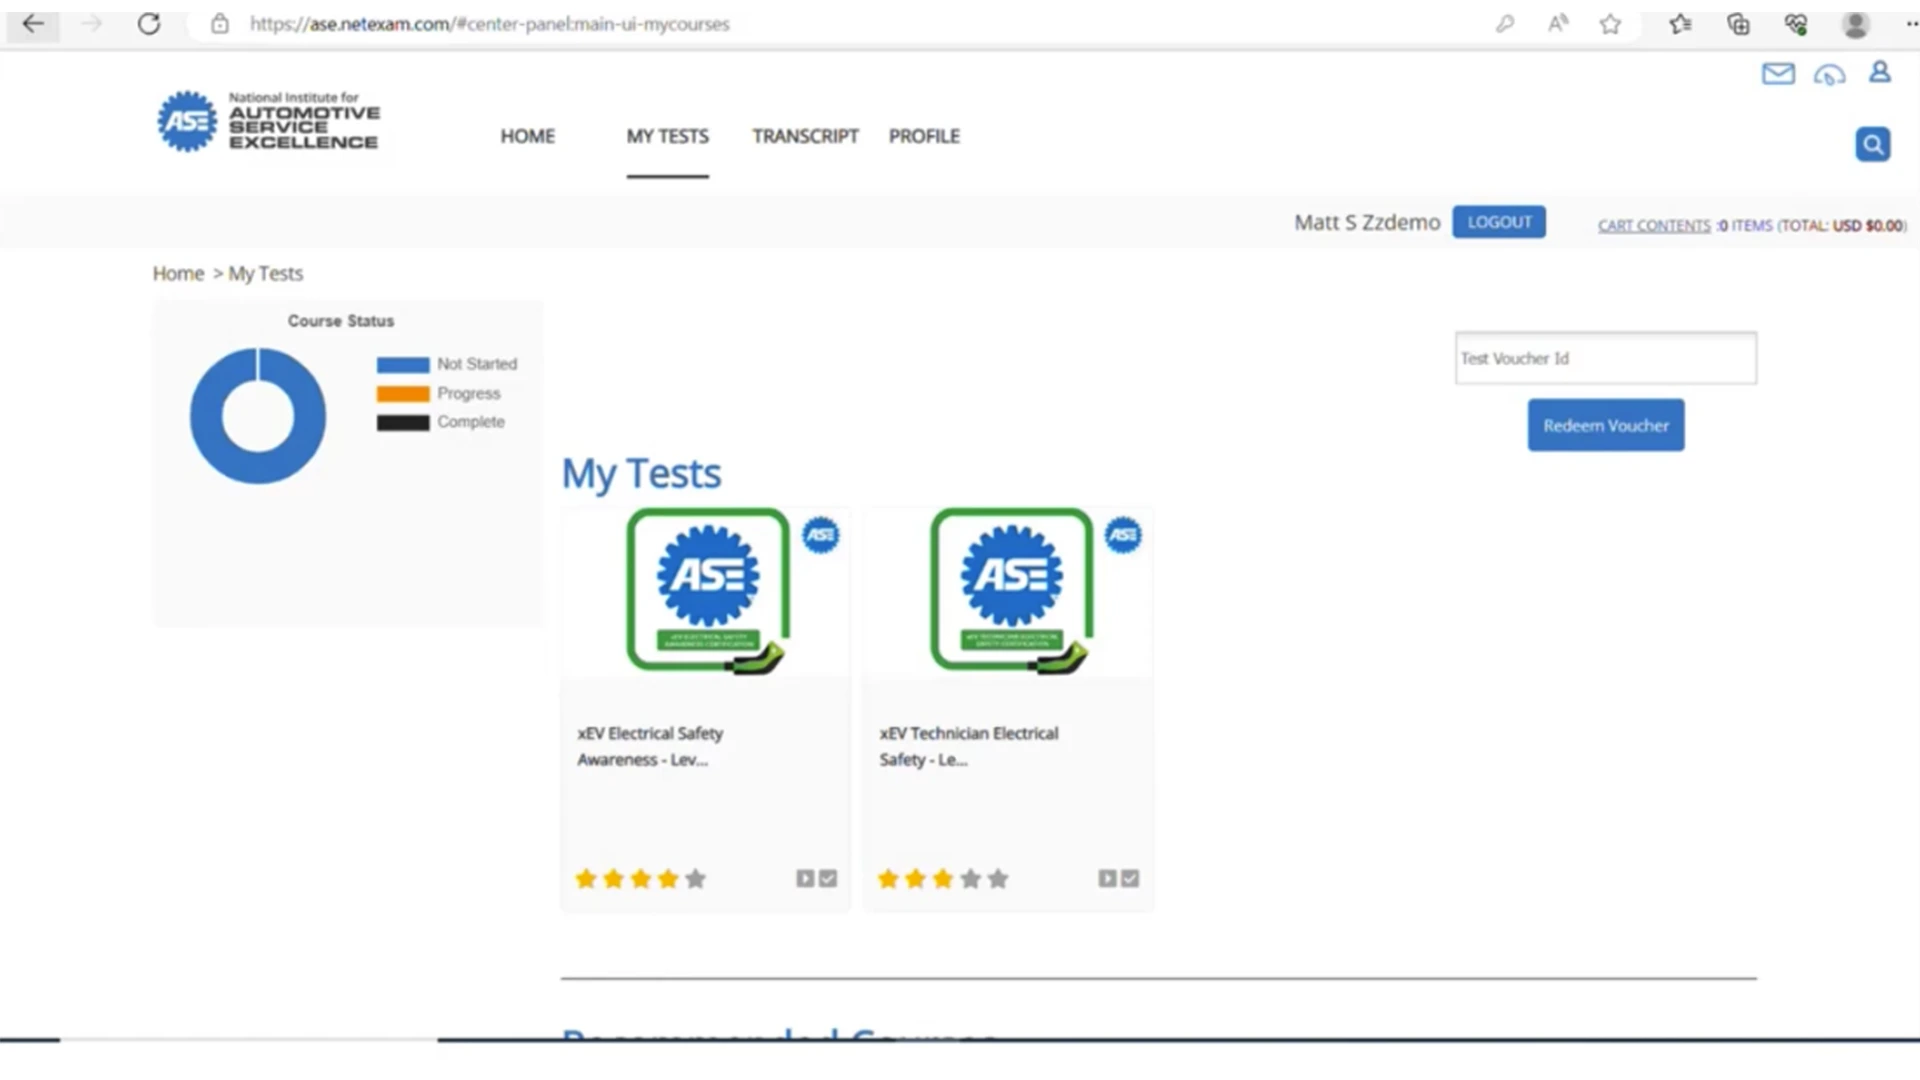The height and width of the screenshot is (1080, 1920).
Task: Click the Redeem Voucher button
Action: coord(1606,425)
